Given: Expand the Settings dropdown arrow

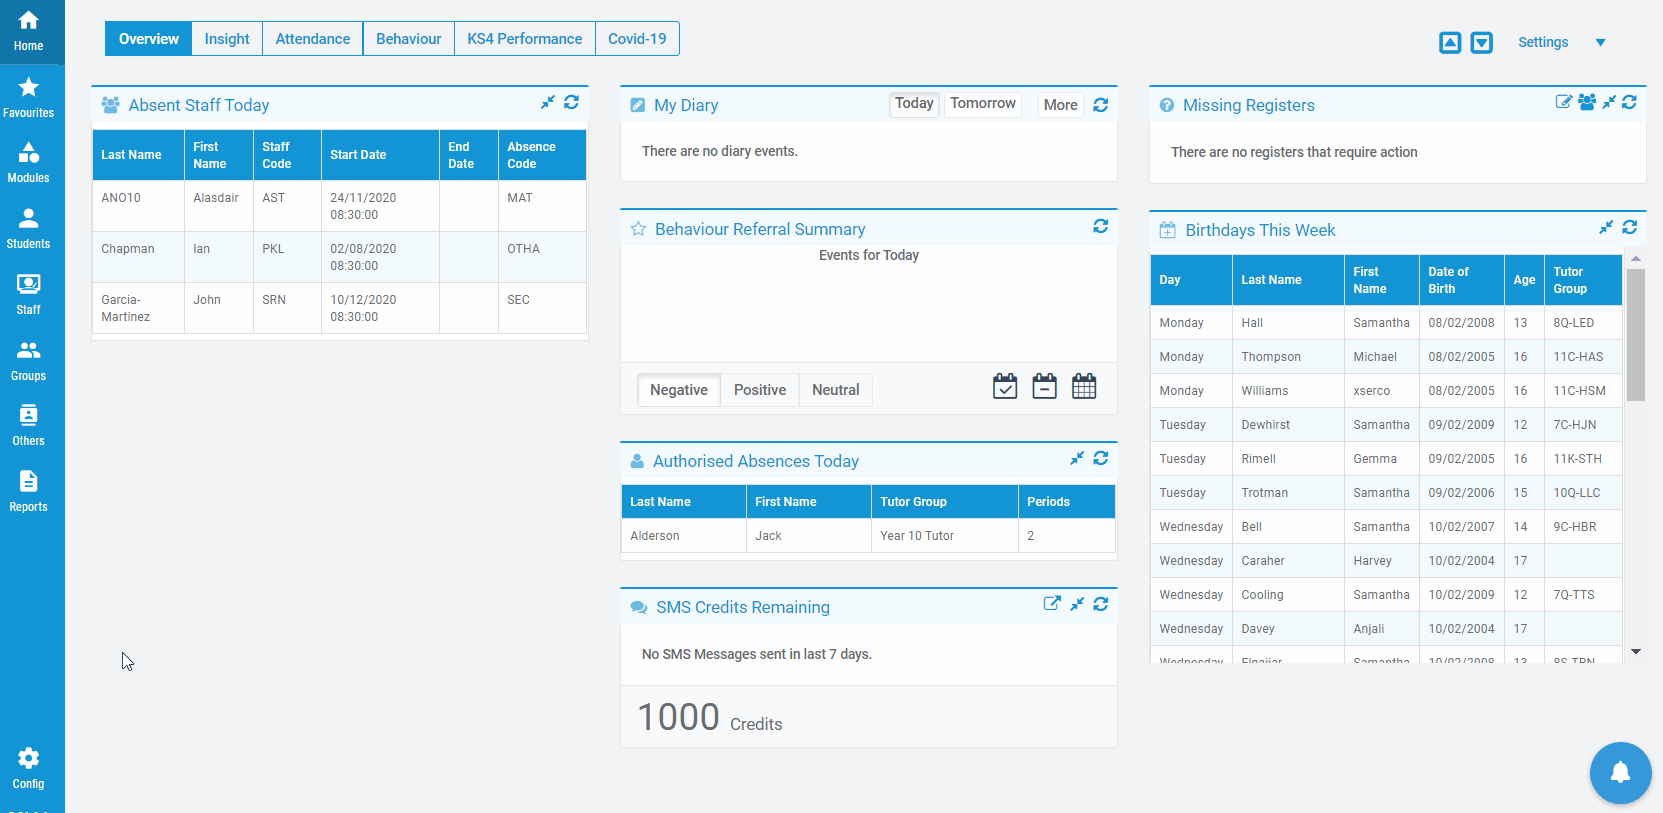Looking at the screenshot, I should pyautogui.click(x=1600, y=42).
